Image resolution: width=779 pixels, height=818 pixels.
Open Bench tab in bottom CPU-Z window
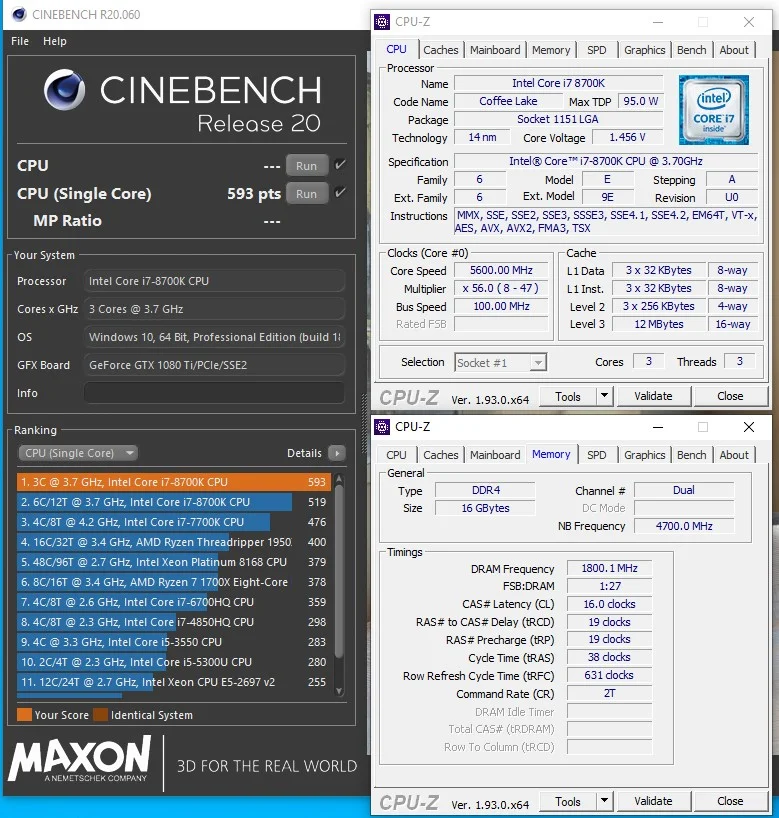(x=691, y=455)
